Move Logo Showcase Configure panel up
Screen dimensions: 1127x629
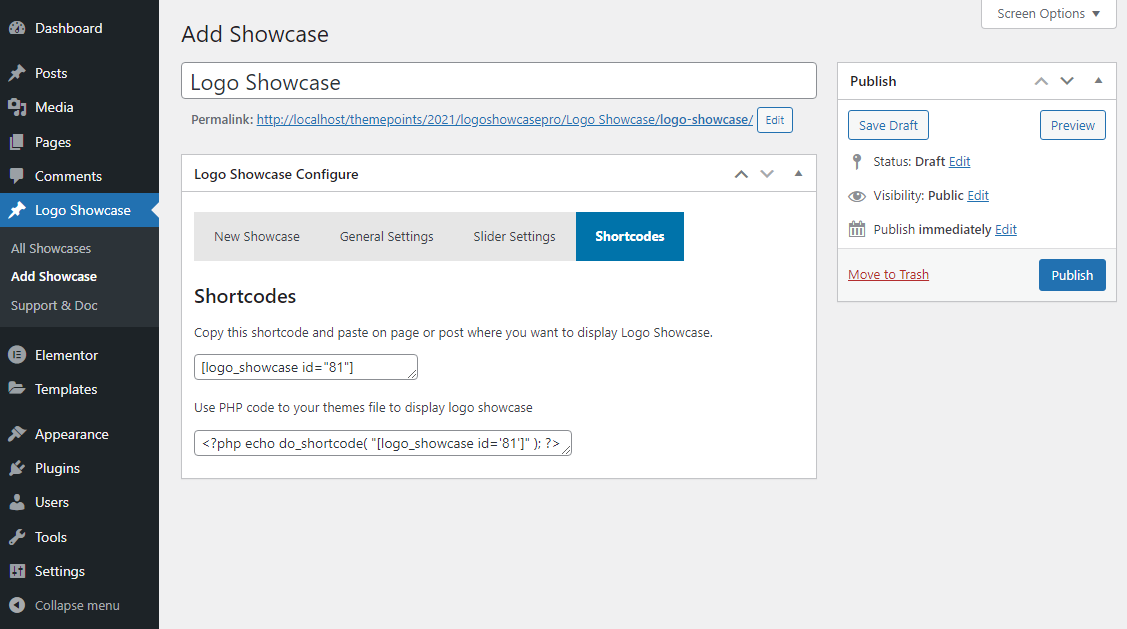point(741,174)
